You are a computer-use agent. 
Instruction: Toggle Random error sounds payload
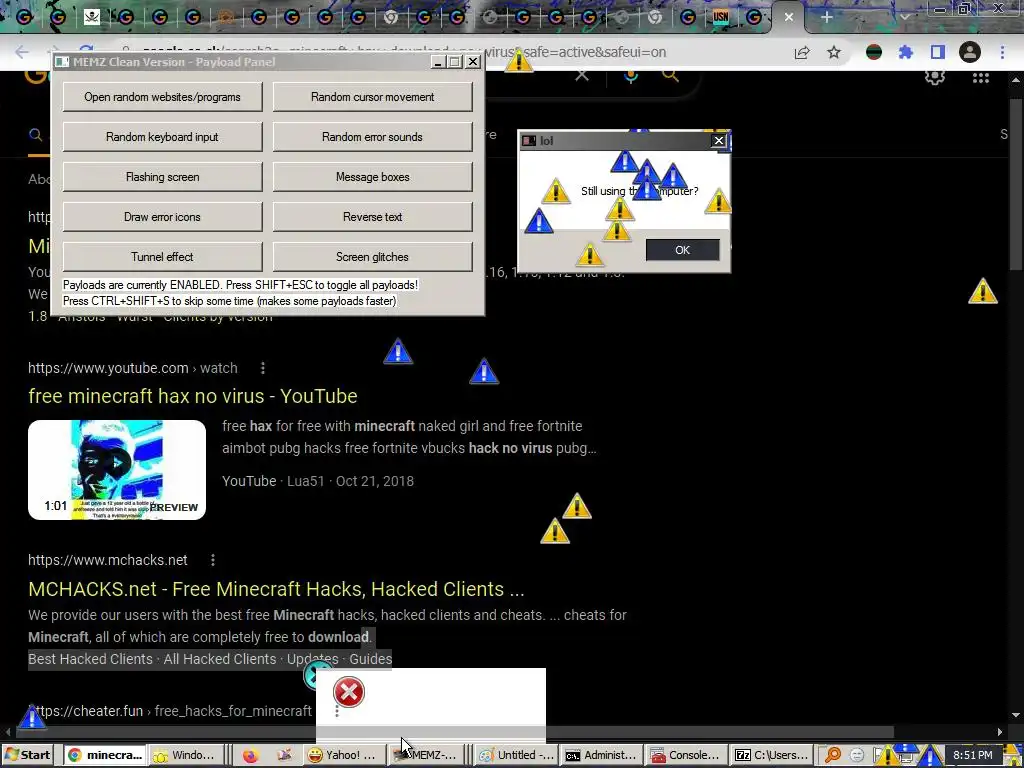372,136
